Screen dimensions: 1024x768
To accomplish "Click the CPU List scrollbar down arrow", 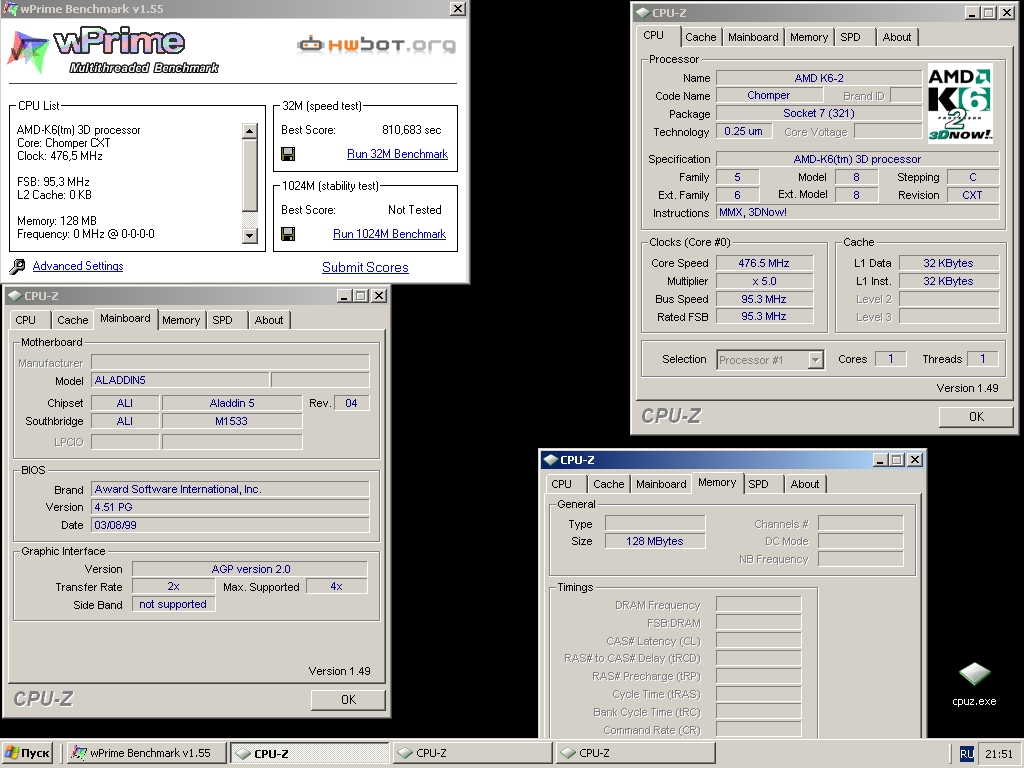I will (249, 236).
